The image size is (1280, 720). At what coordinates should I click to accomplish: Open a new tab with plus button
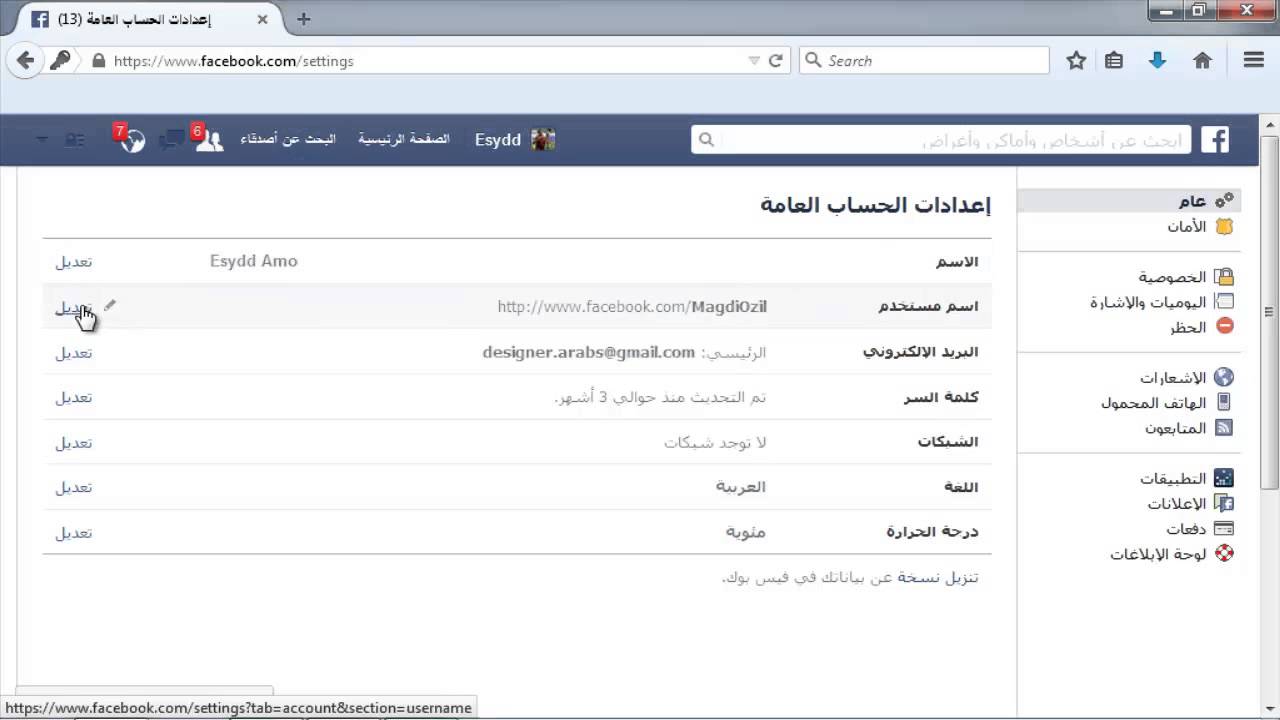(x=304, y=19)
